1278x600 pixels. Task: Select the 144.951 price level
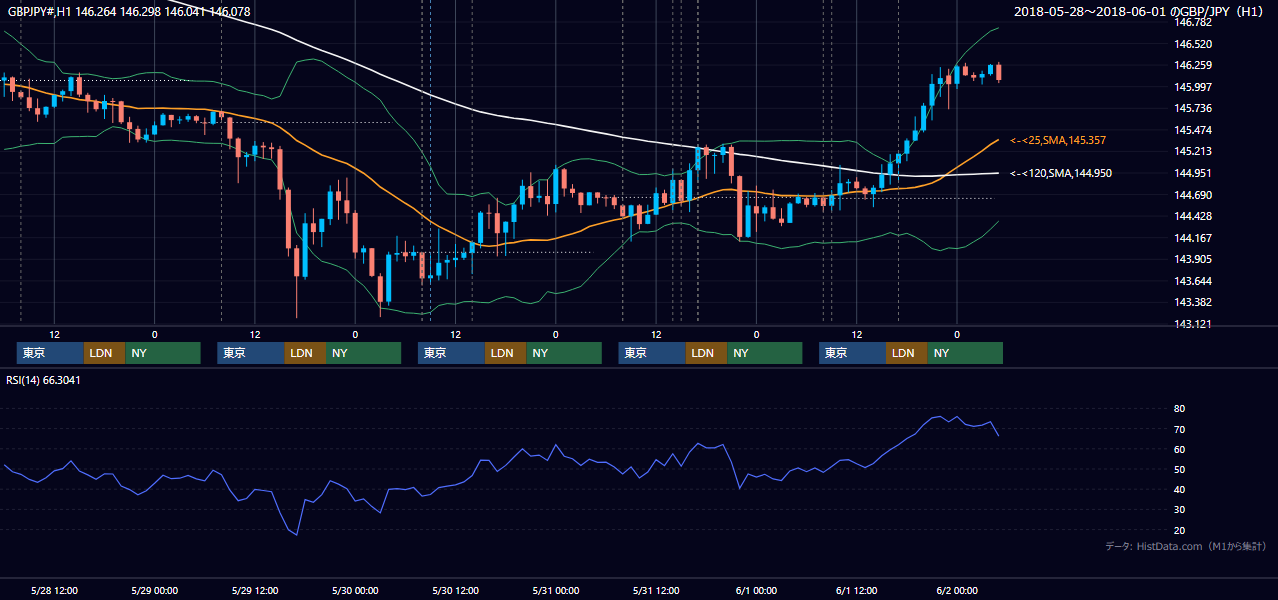click(x=1193, y=173)
